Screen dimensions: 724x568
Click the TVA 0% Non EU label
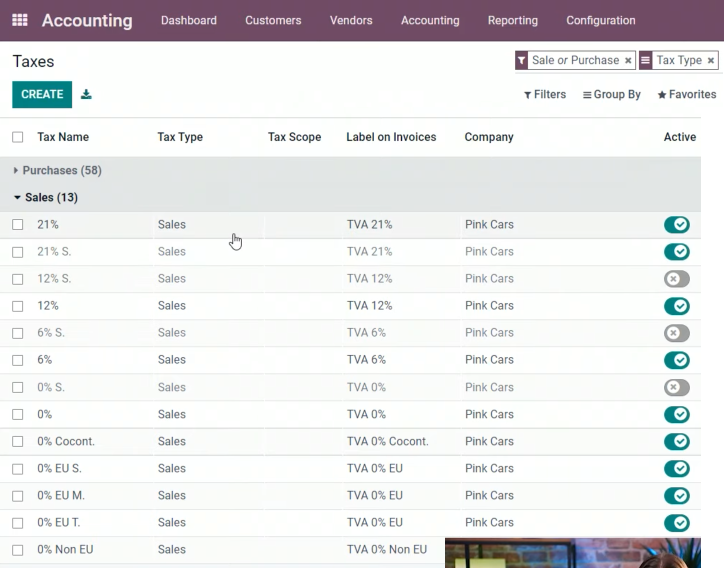[x=387, y=550]
